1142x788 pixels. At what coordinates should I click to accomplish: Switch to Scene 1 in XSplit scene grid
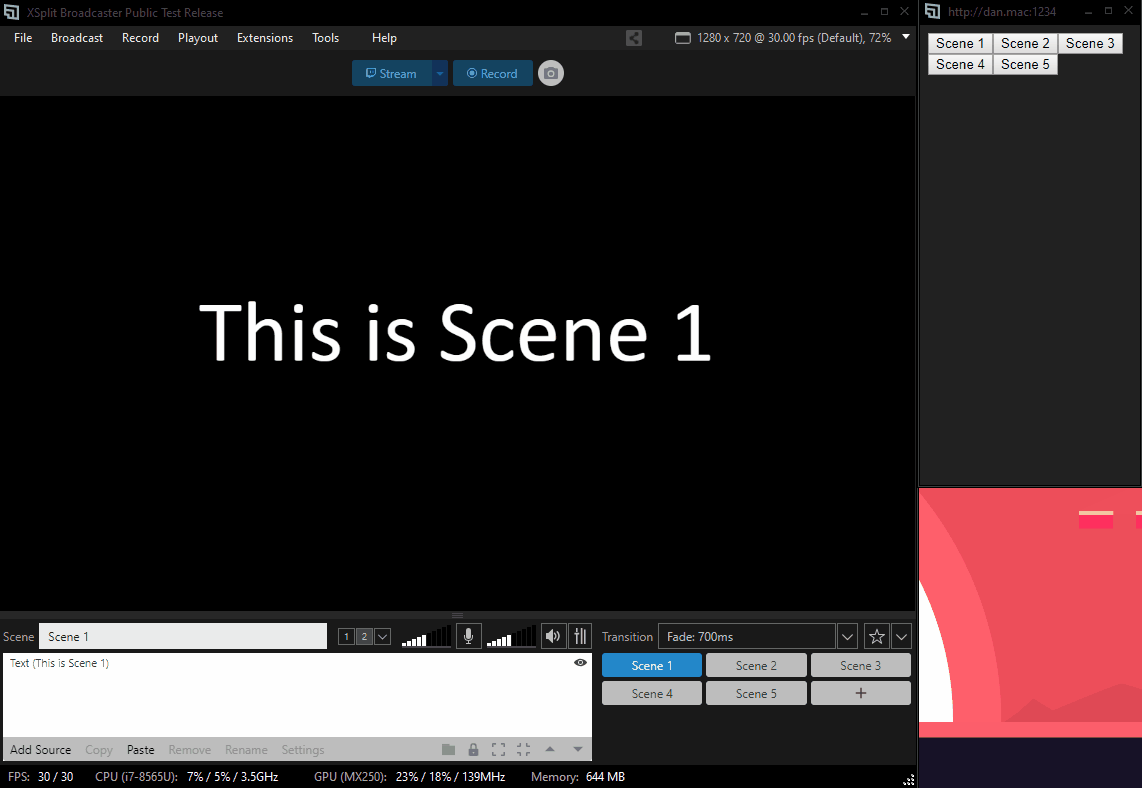(652, 666)
